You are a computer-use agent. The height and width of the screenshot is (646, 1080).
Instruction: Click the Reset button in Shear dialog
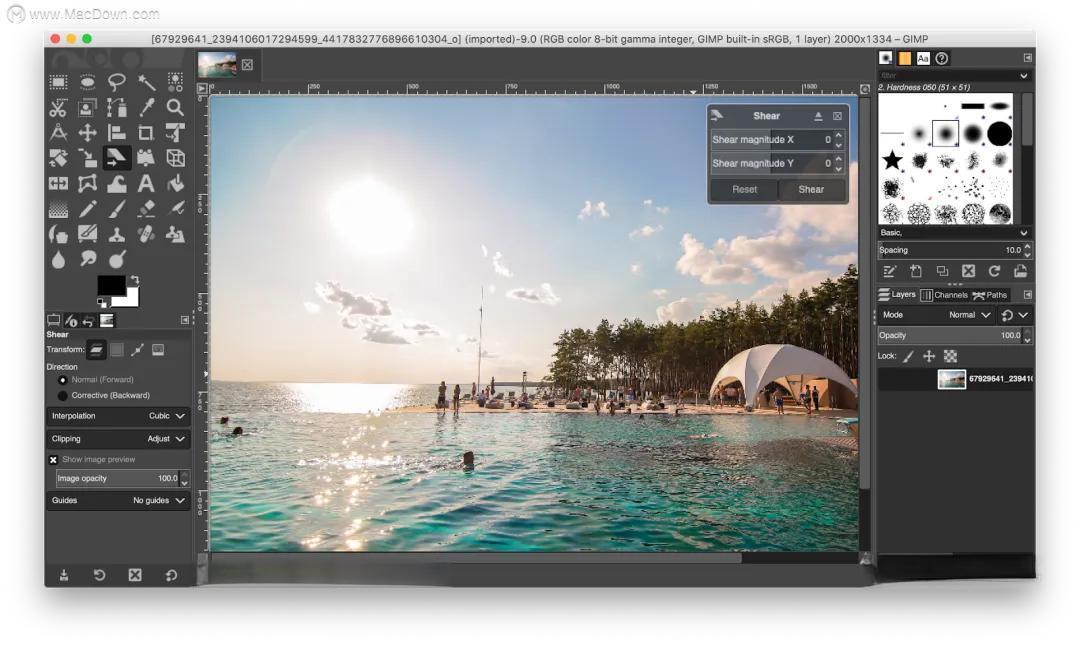click(x=744, y=189)
